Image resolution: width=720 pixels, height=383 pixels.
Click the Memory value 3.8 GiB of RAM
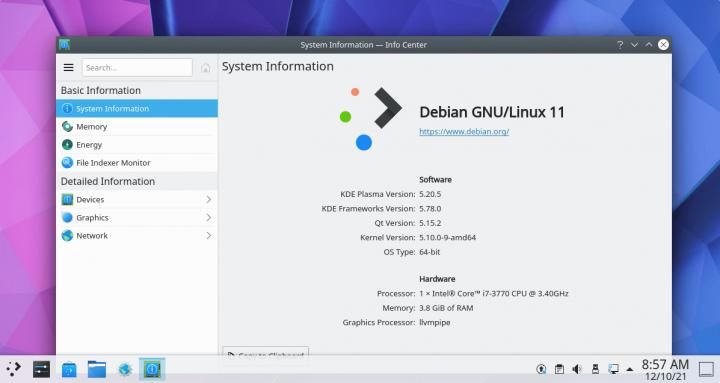click(x=446, y=308)
